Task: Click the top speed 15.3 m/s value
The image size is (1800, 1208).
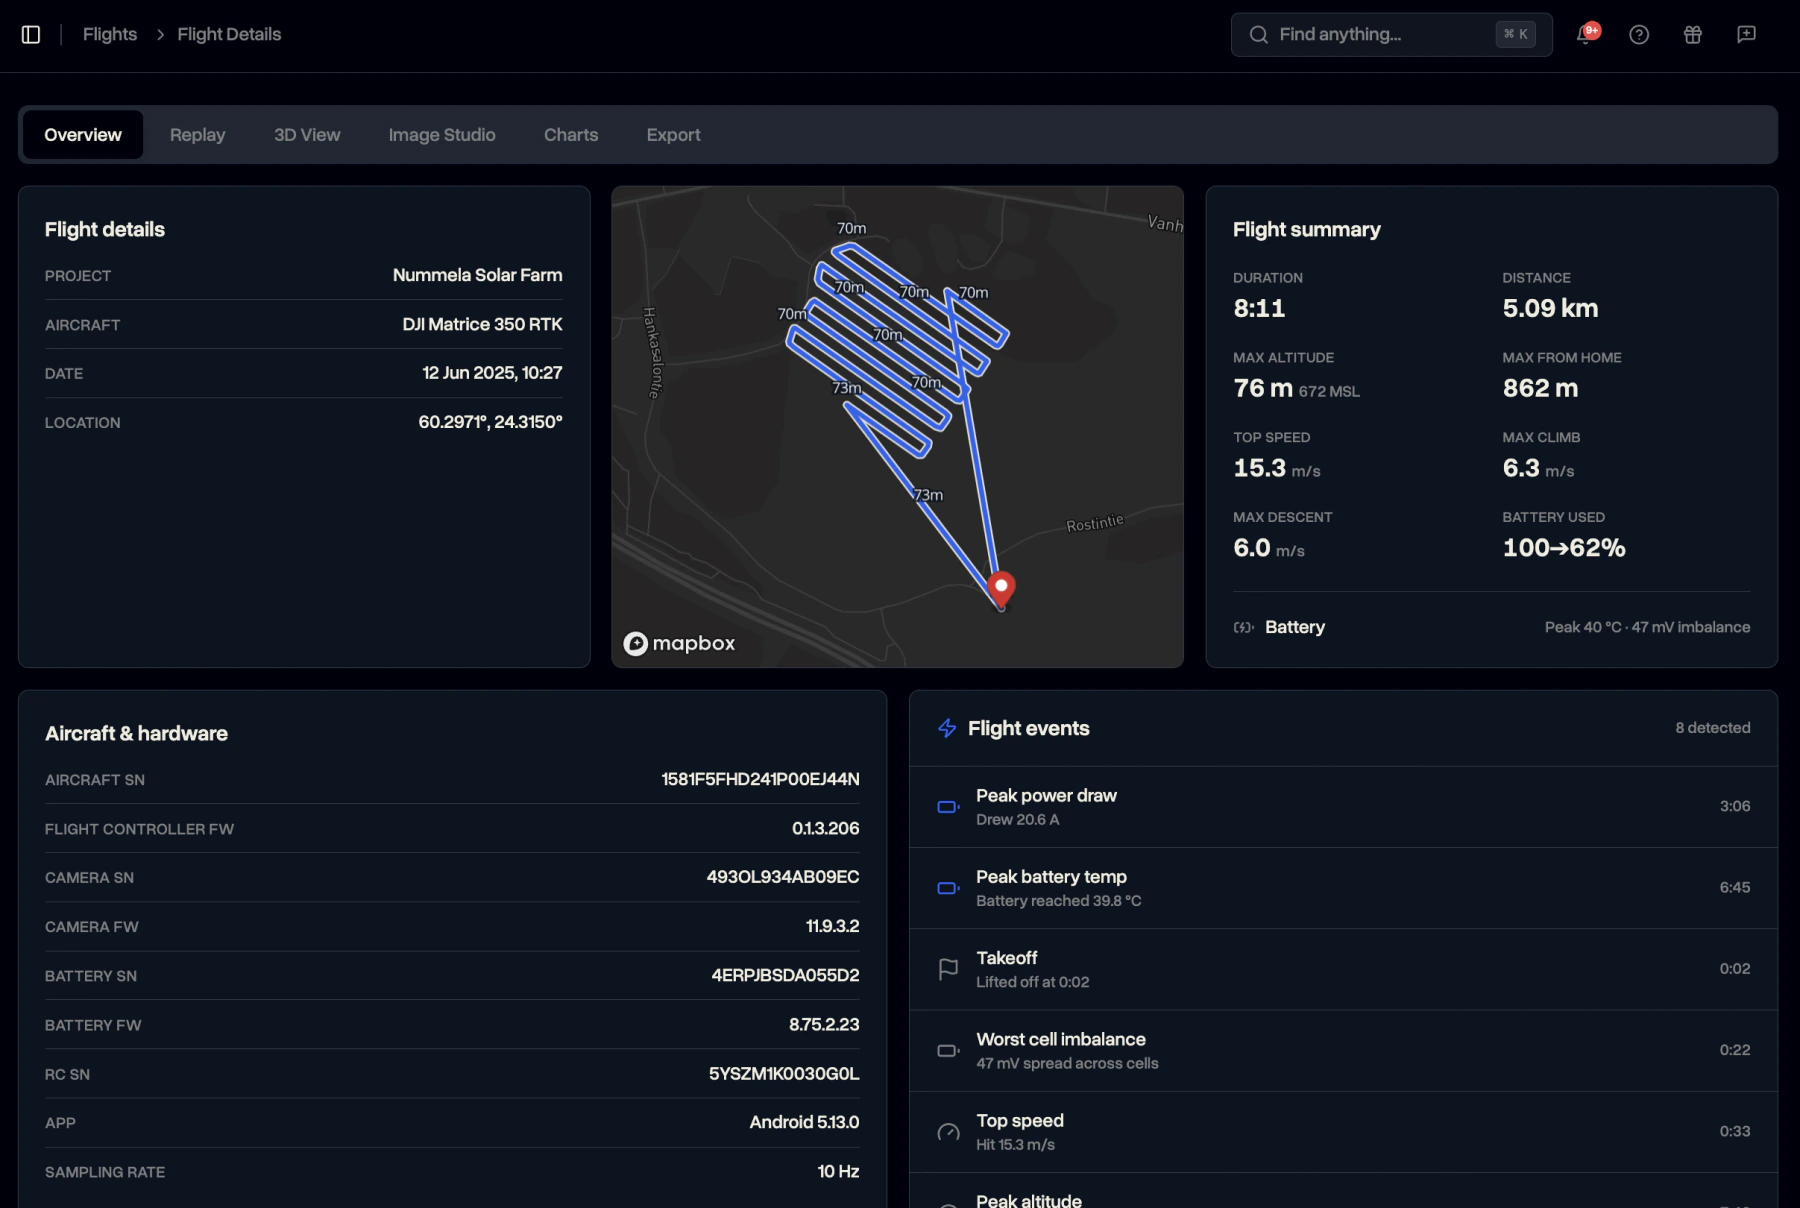Action: click(1277, 468)
